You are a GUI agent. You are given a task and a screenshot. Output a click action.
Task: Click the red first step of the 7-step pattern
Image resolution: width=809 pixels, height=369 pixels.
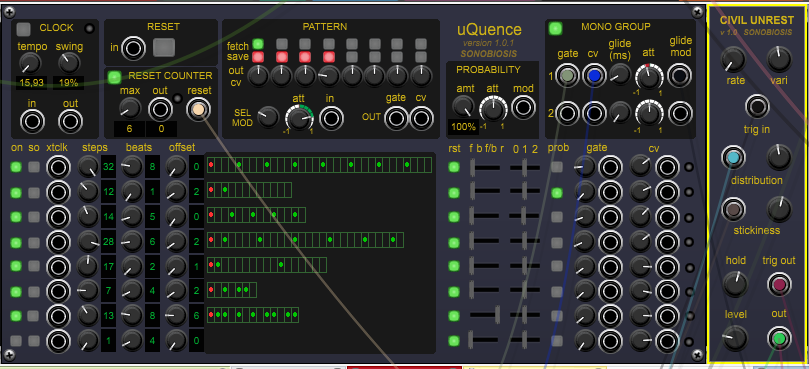click(x=211, y=290)
